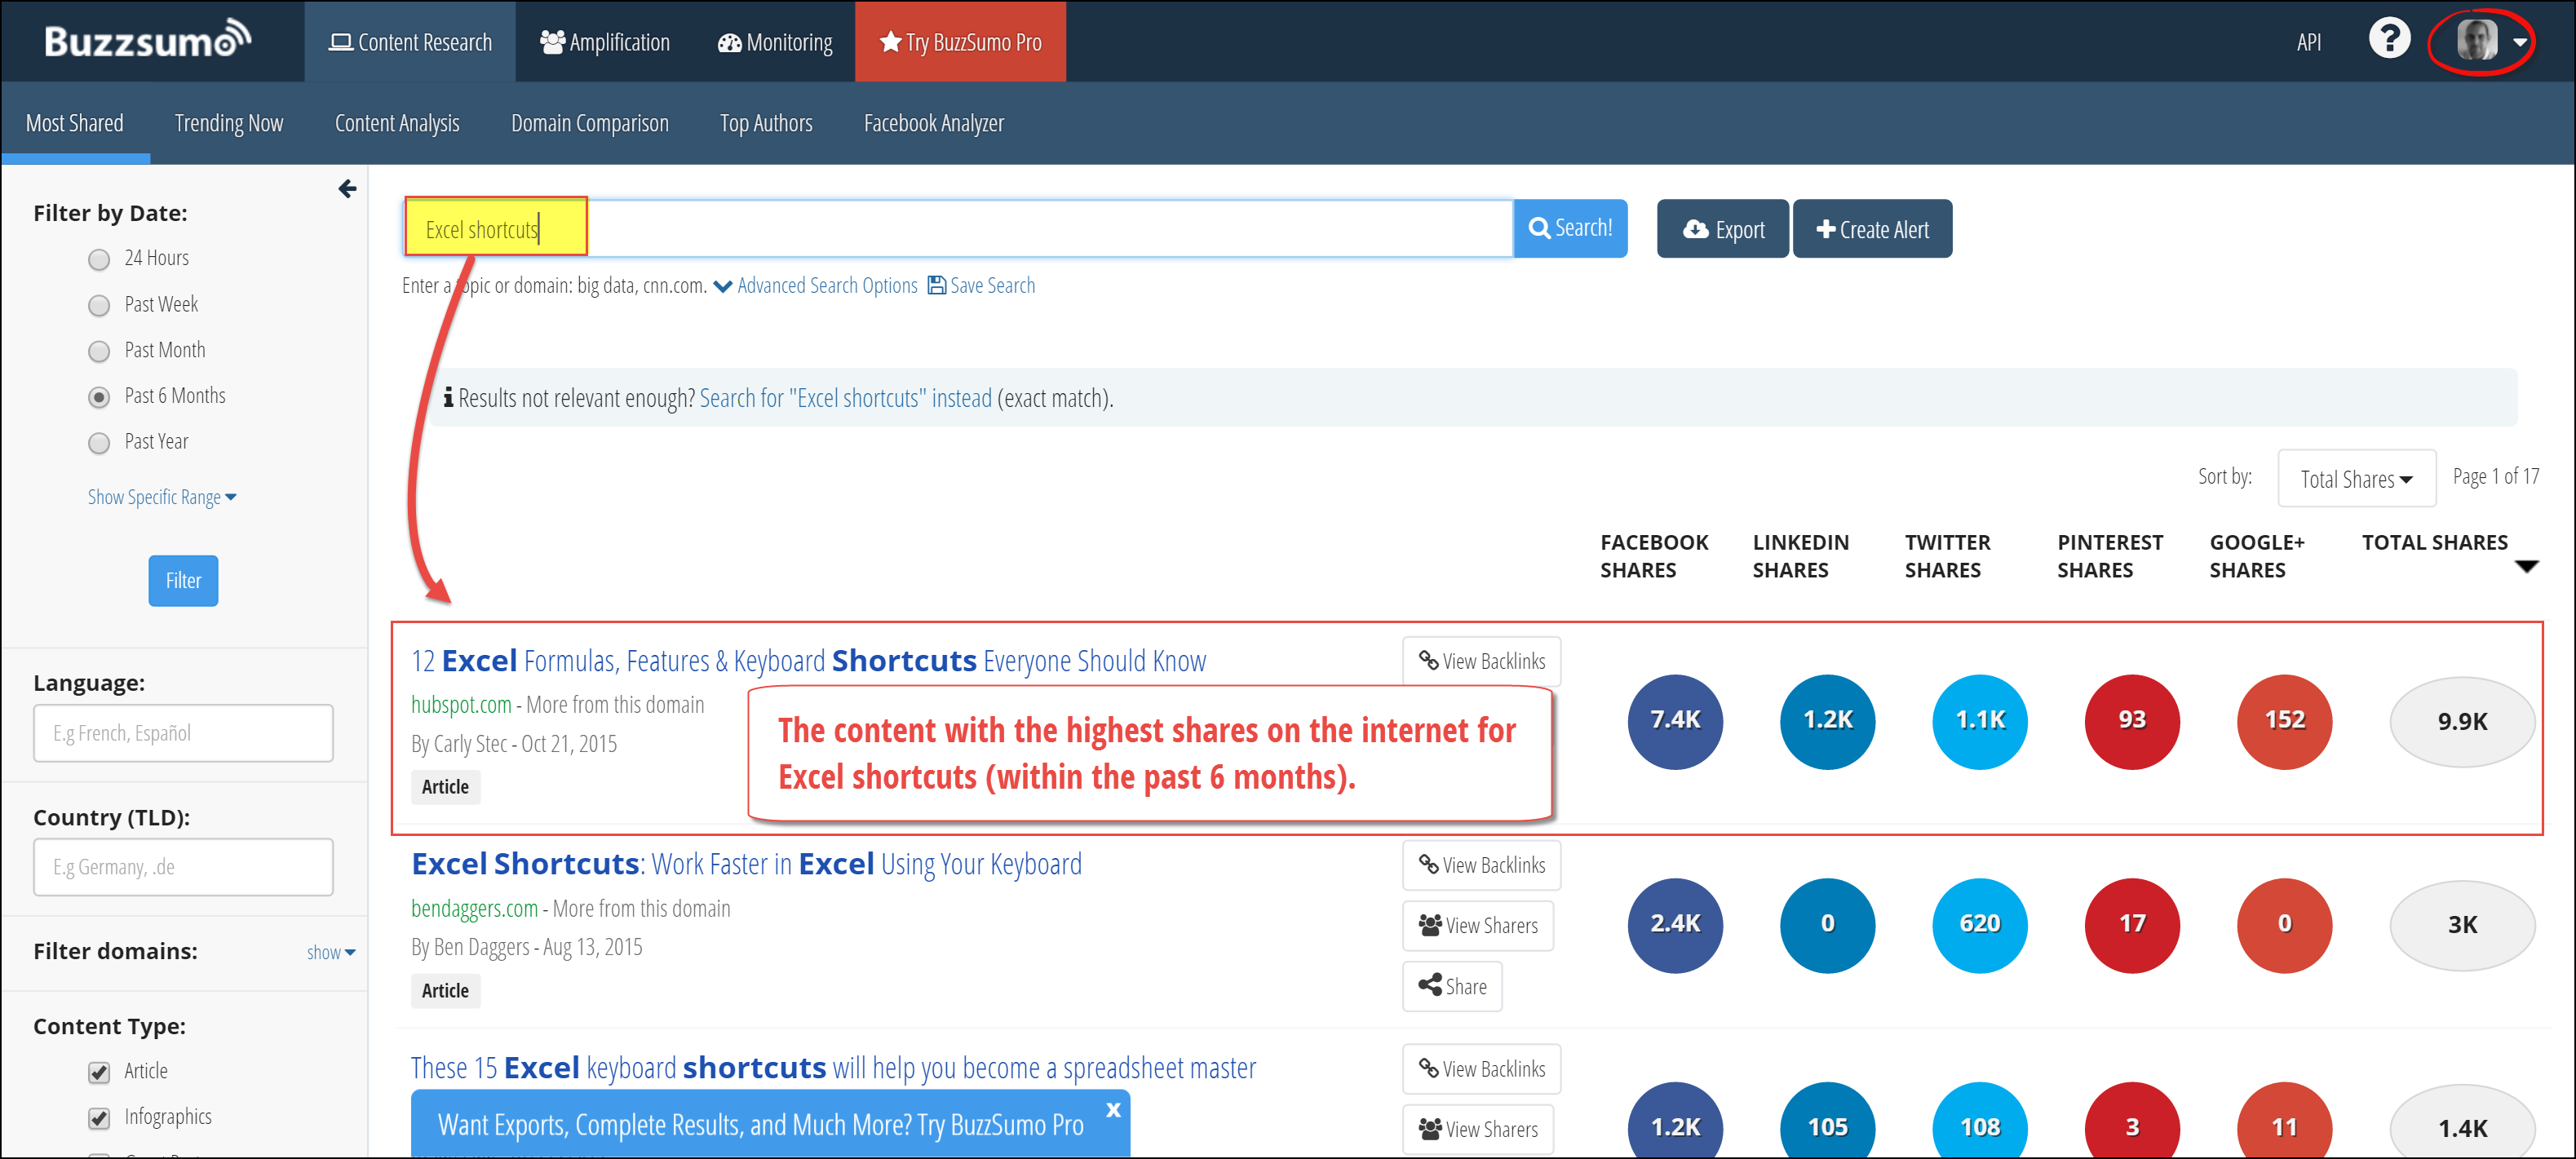
Task: Select the 24 Hours date filter
Action: tap(98, 260)
